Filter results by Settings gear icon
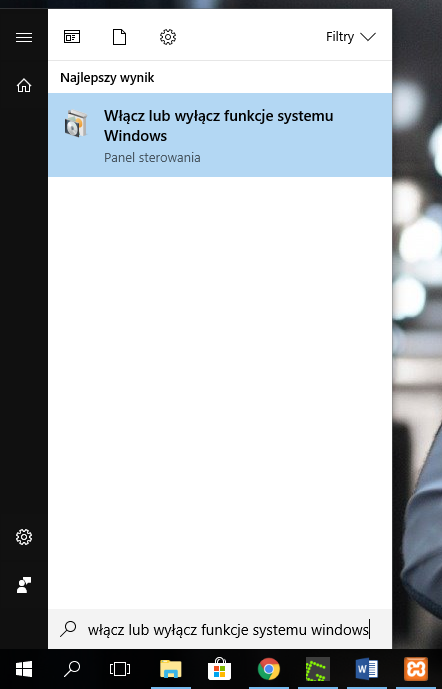 pos(168,37)
